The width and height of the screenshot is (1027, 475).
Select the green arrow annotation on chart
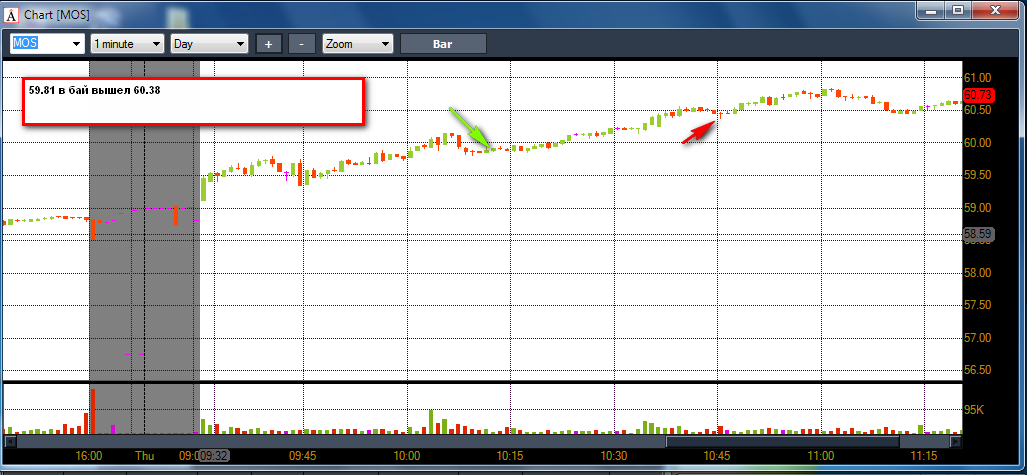tap(470, 127)
